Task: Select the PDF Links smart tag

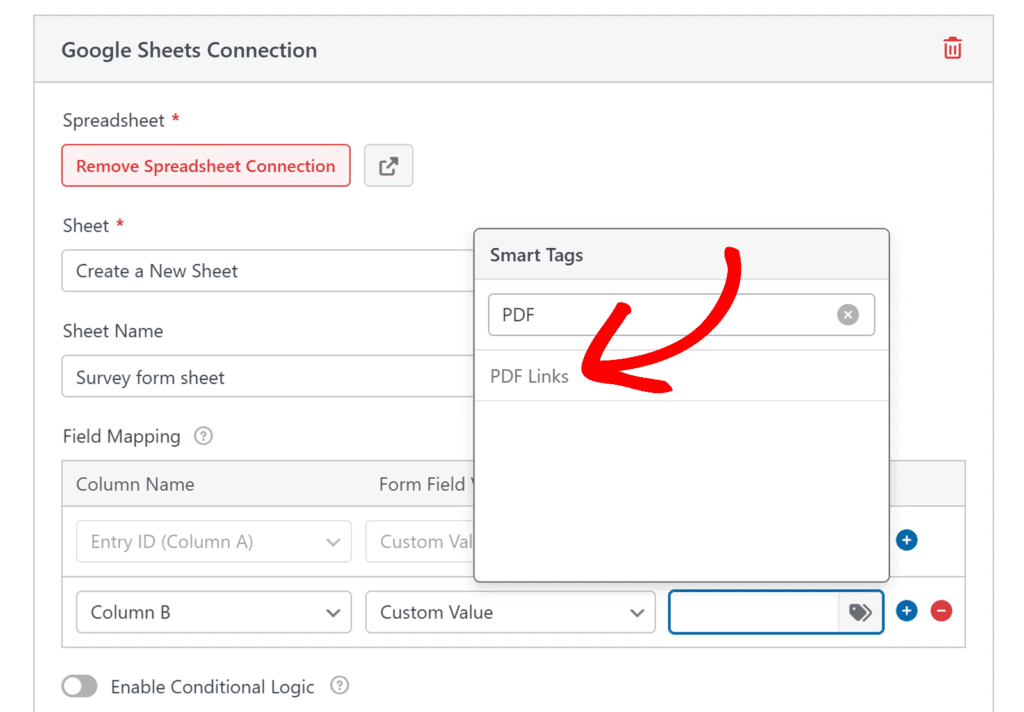Action: click(x=530, y=376)
